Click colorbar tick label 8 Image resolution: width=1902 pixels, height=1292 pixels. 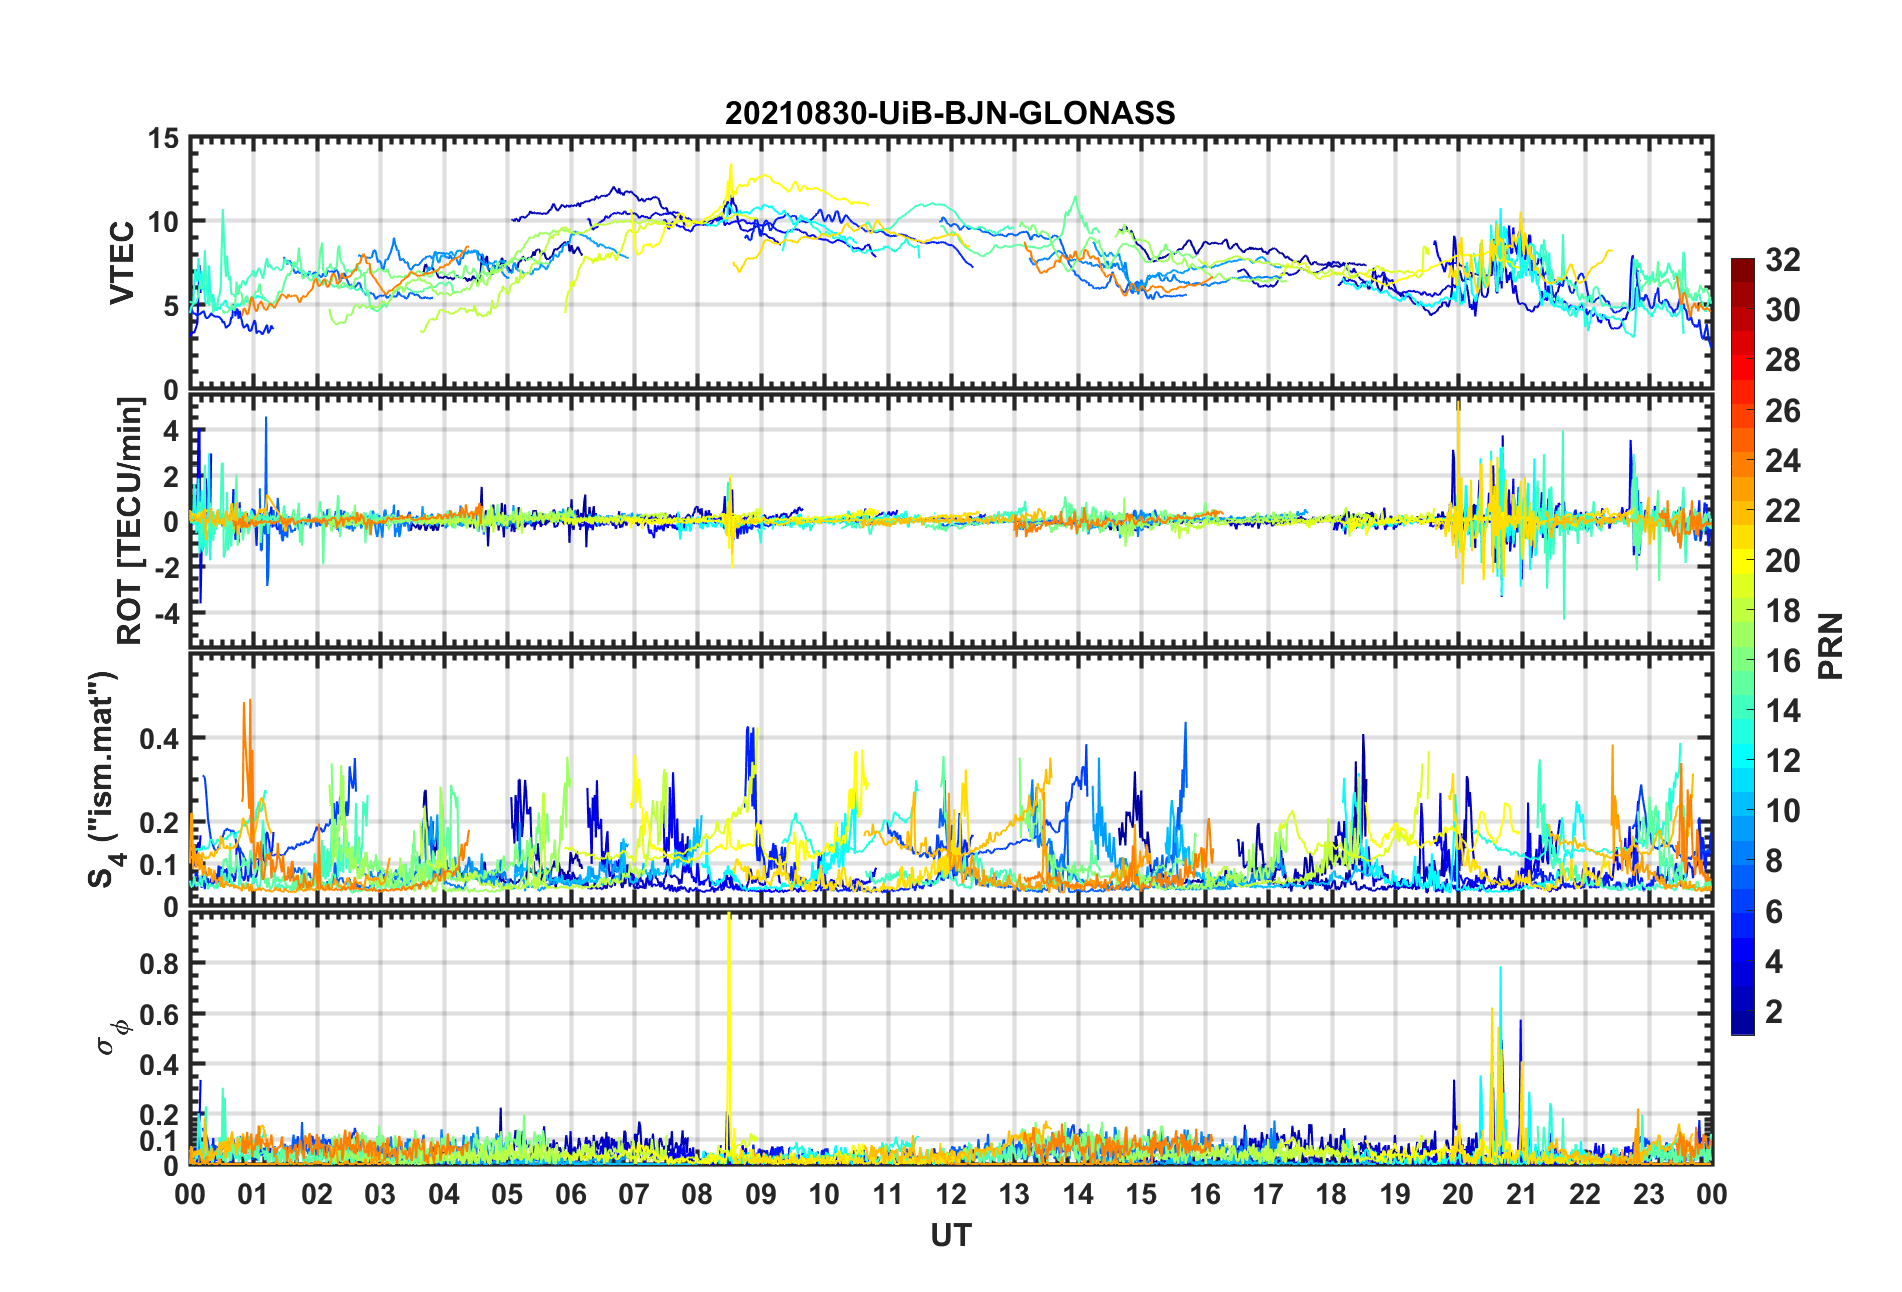[x=1774, y=860]
